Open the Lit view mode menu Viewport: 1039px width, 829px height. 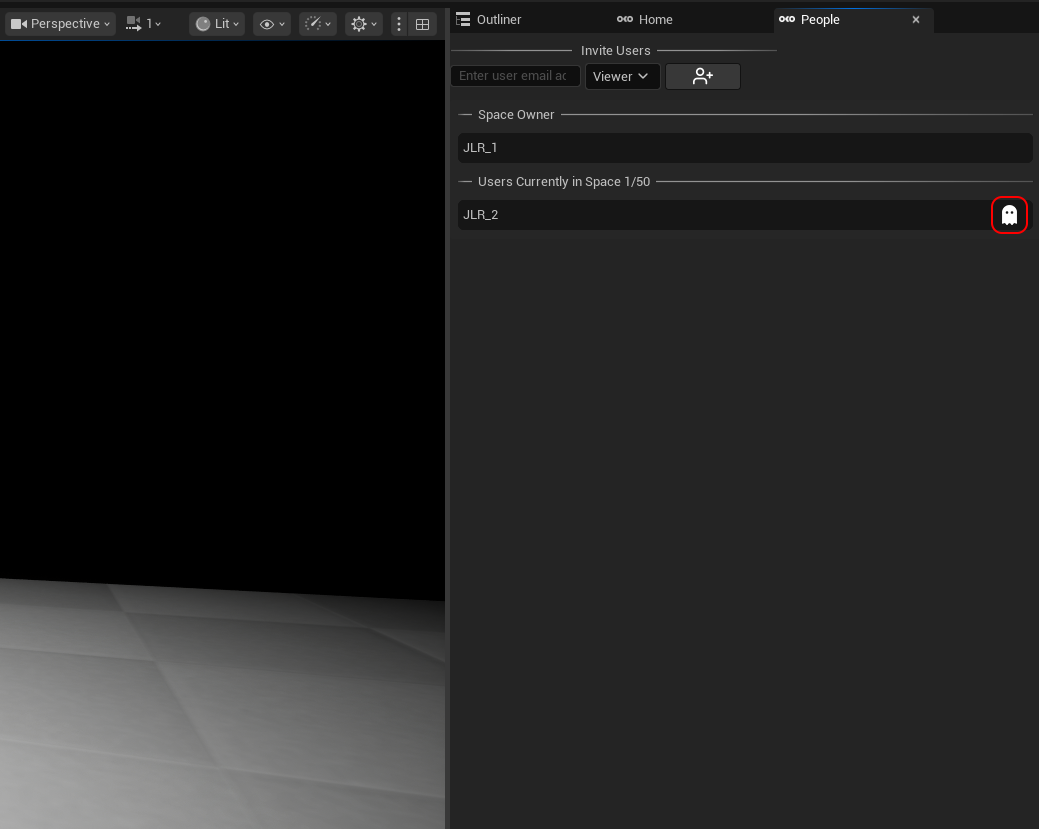[217, 23]
